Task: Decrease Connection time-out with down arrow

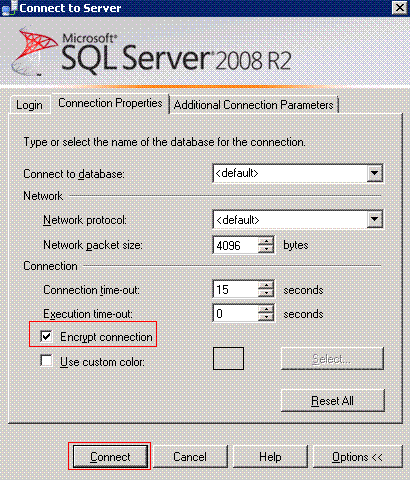Action: [266, 293]
